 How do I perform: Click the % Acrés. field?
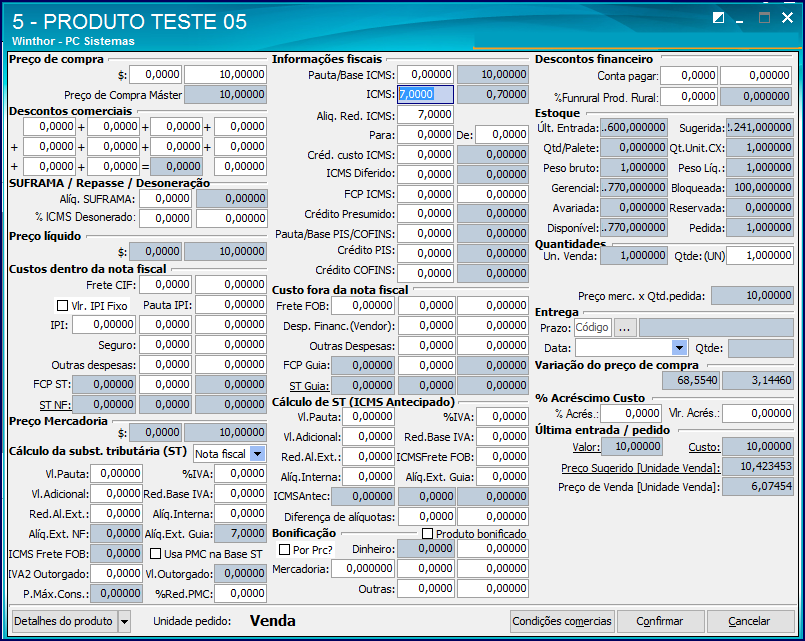point(631,414)
